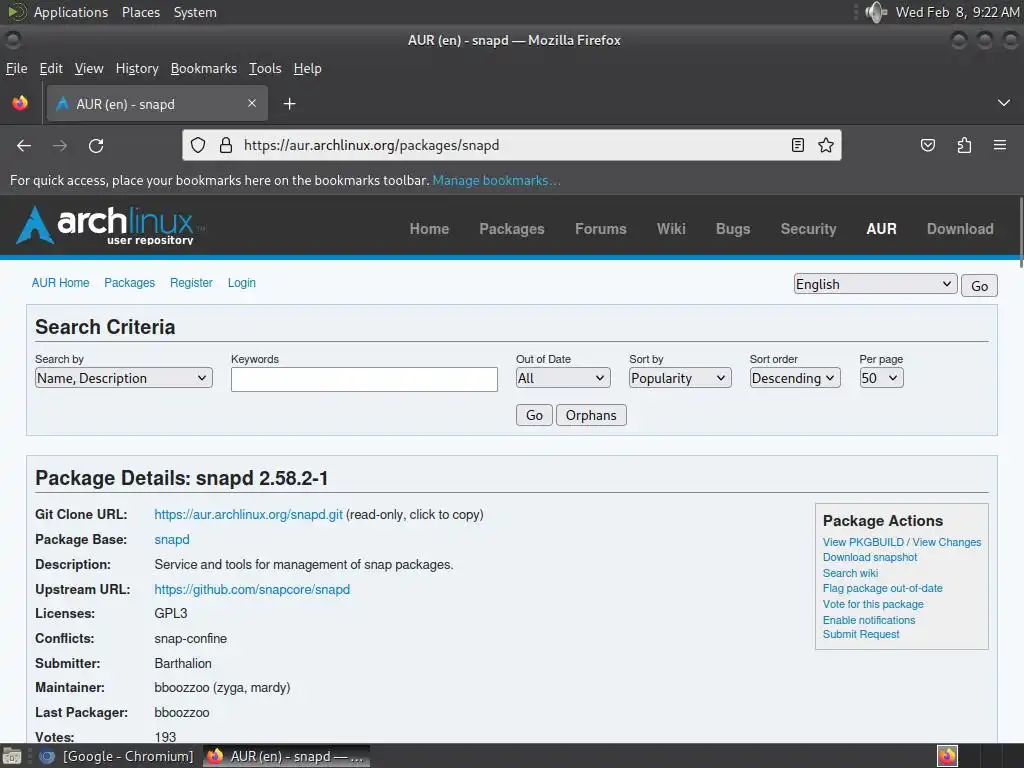The image size is (1024, 768).
Task: Click the Manage bookmarks link
Action: tap(496, 180)
